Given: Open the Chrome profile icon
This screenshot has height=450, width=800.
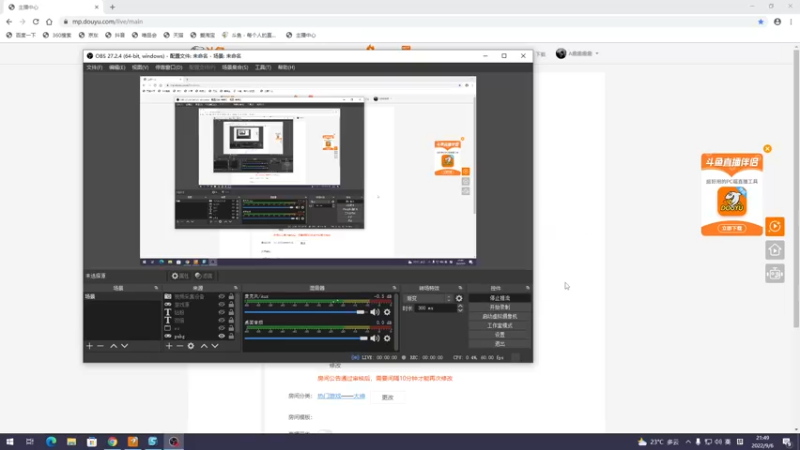Looking at the screenshot, I should (777, 21).
